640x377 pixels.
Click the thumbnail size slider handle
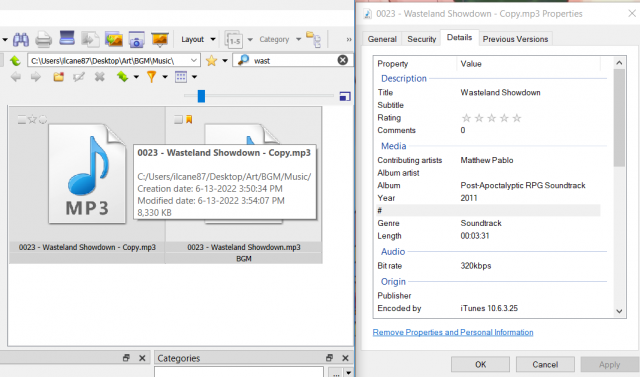(x=201, y=96)
